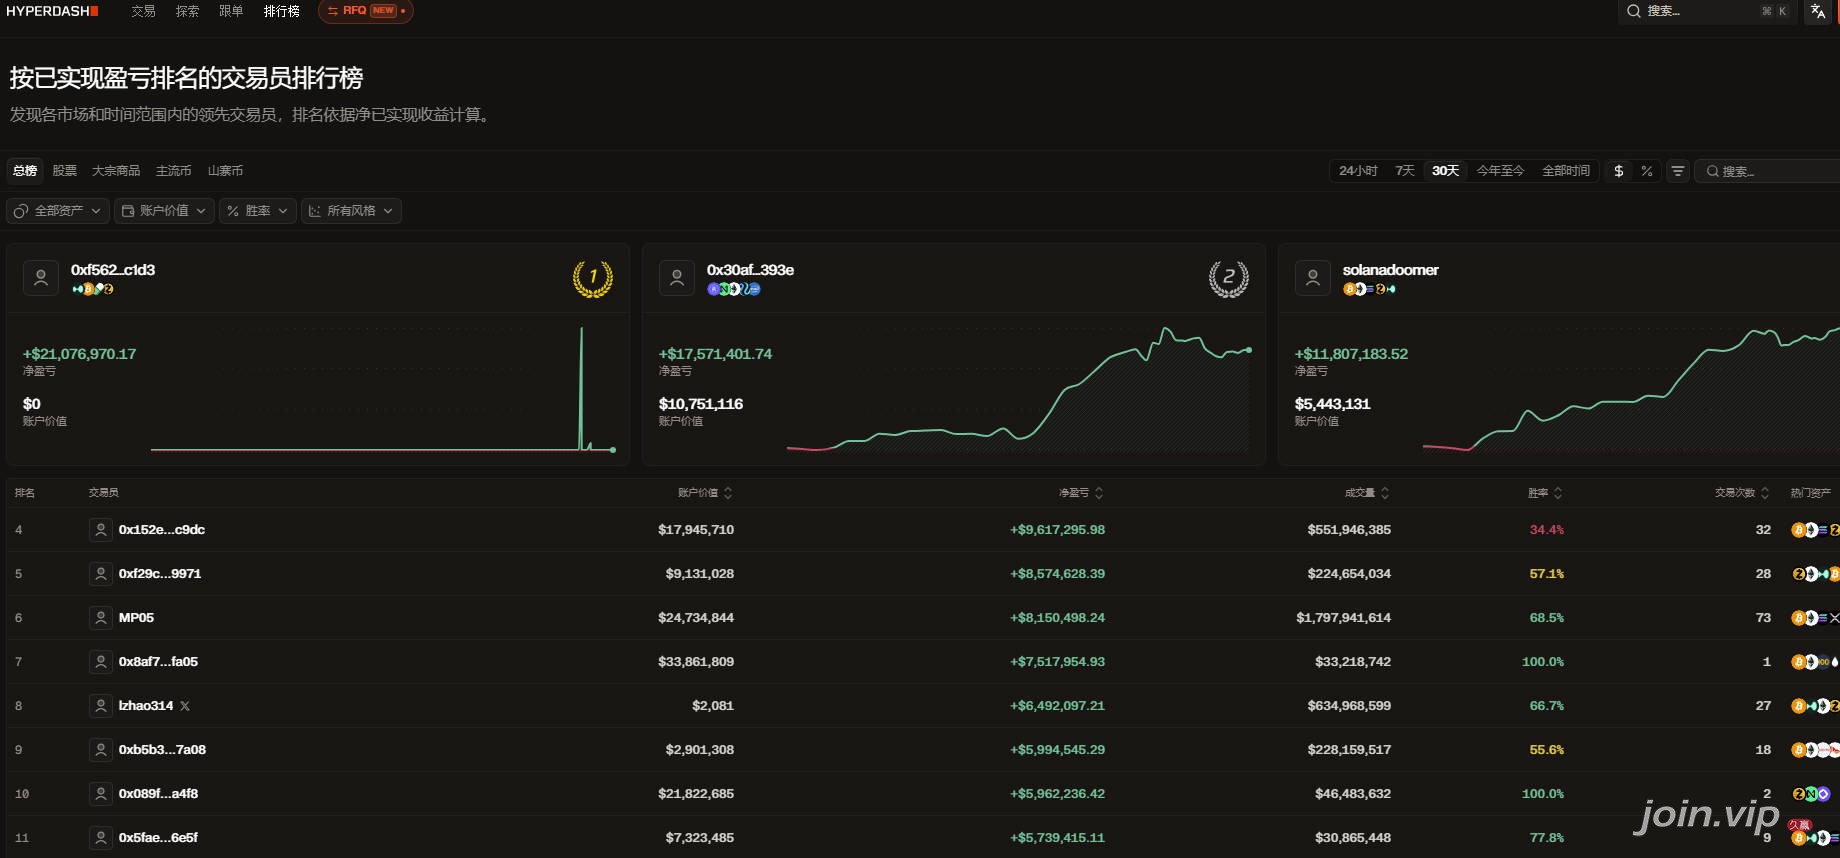
Task: Open the 全部资产 dropdown
Action: (x=57, y=211)
